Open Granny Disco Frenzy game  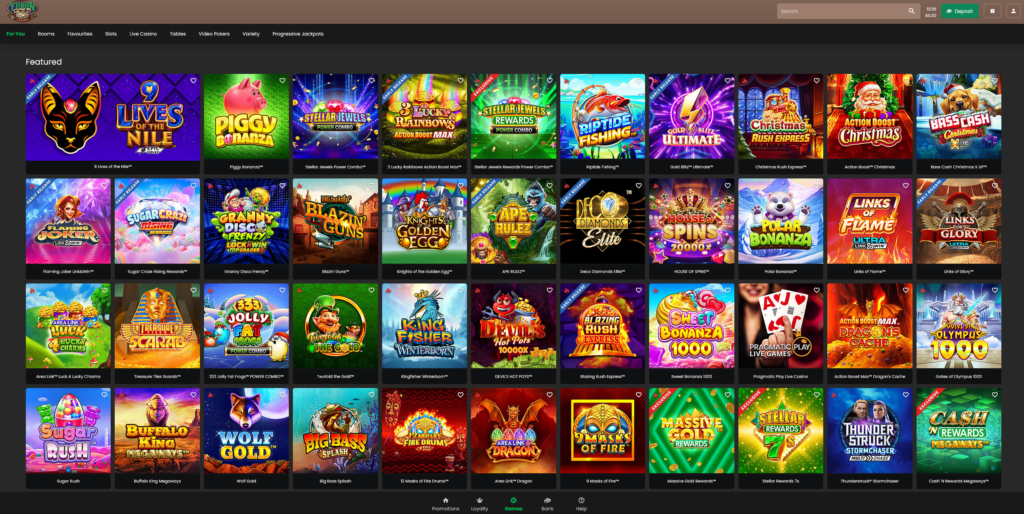tap(246, 229)
